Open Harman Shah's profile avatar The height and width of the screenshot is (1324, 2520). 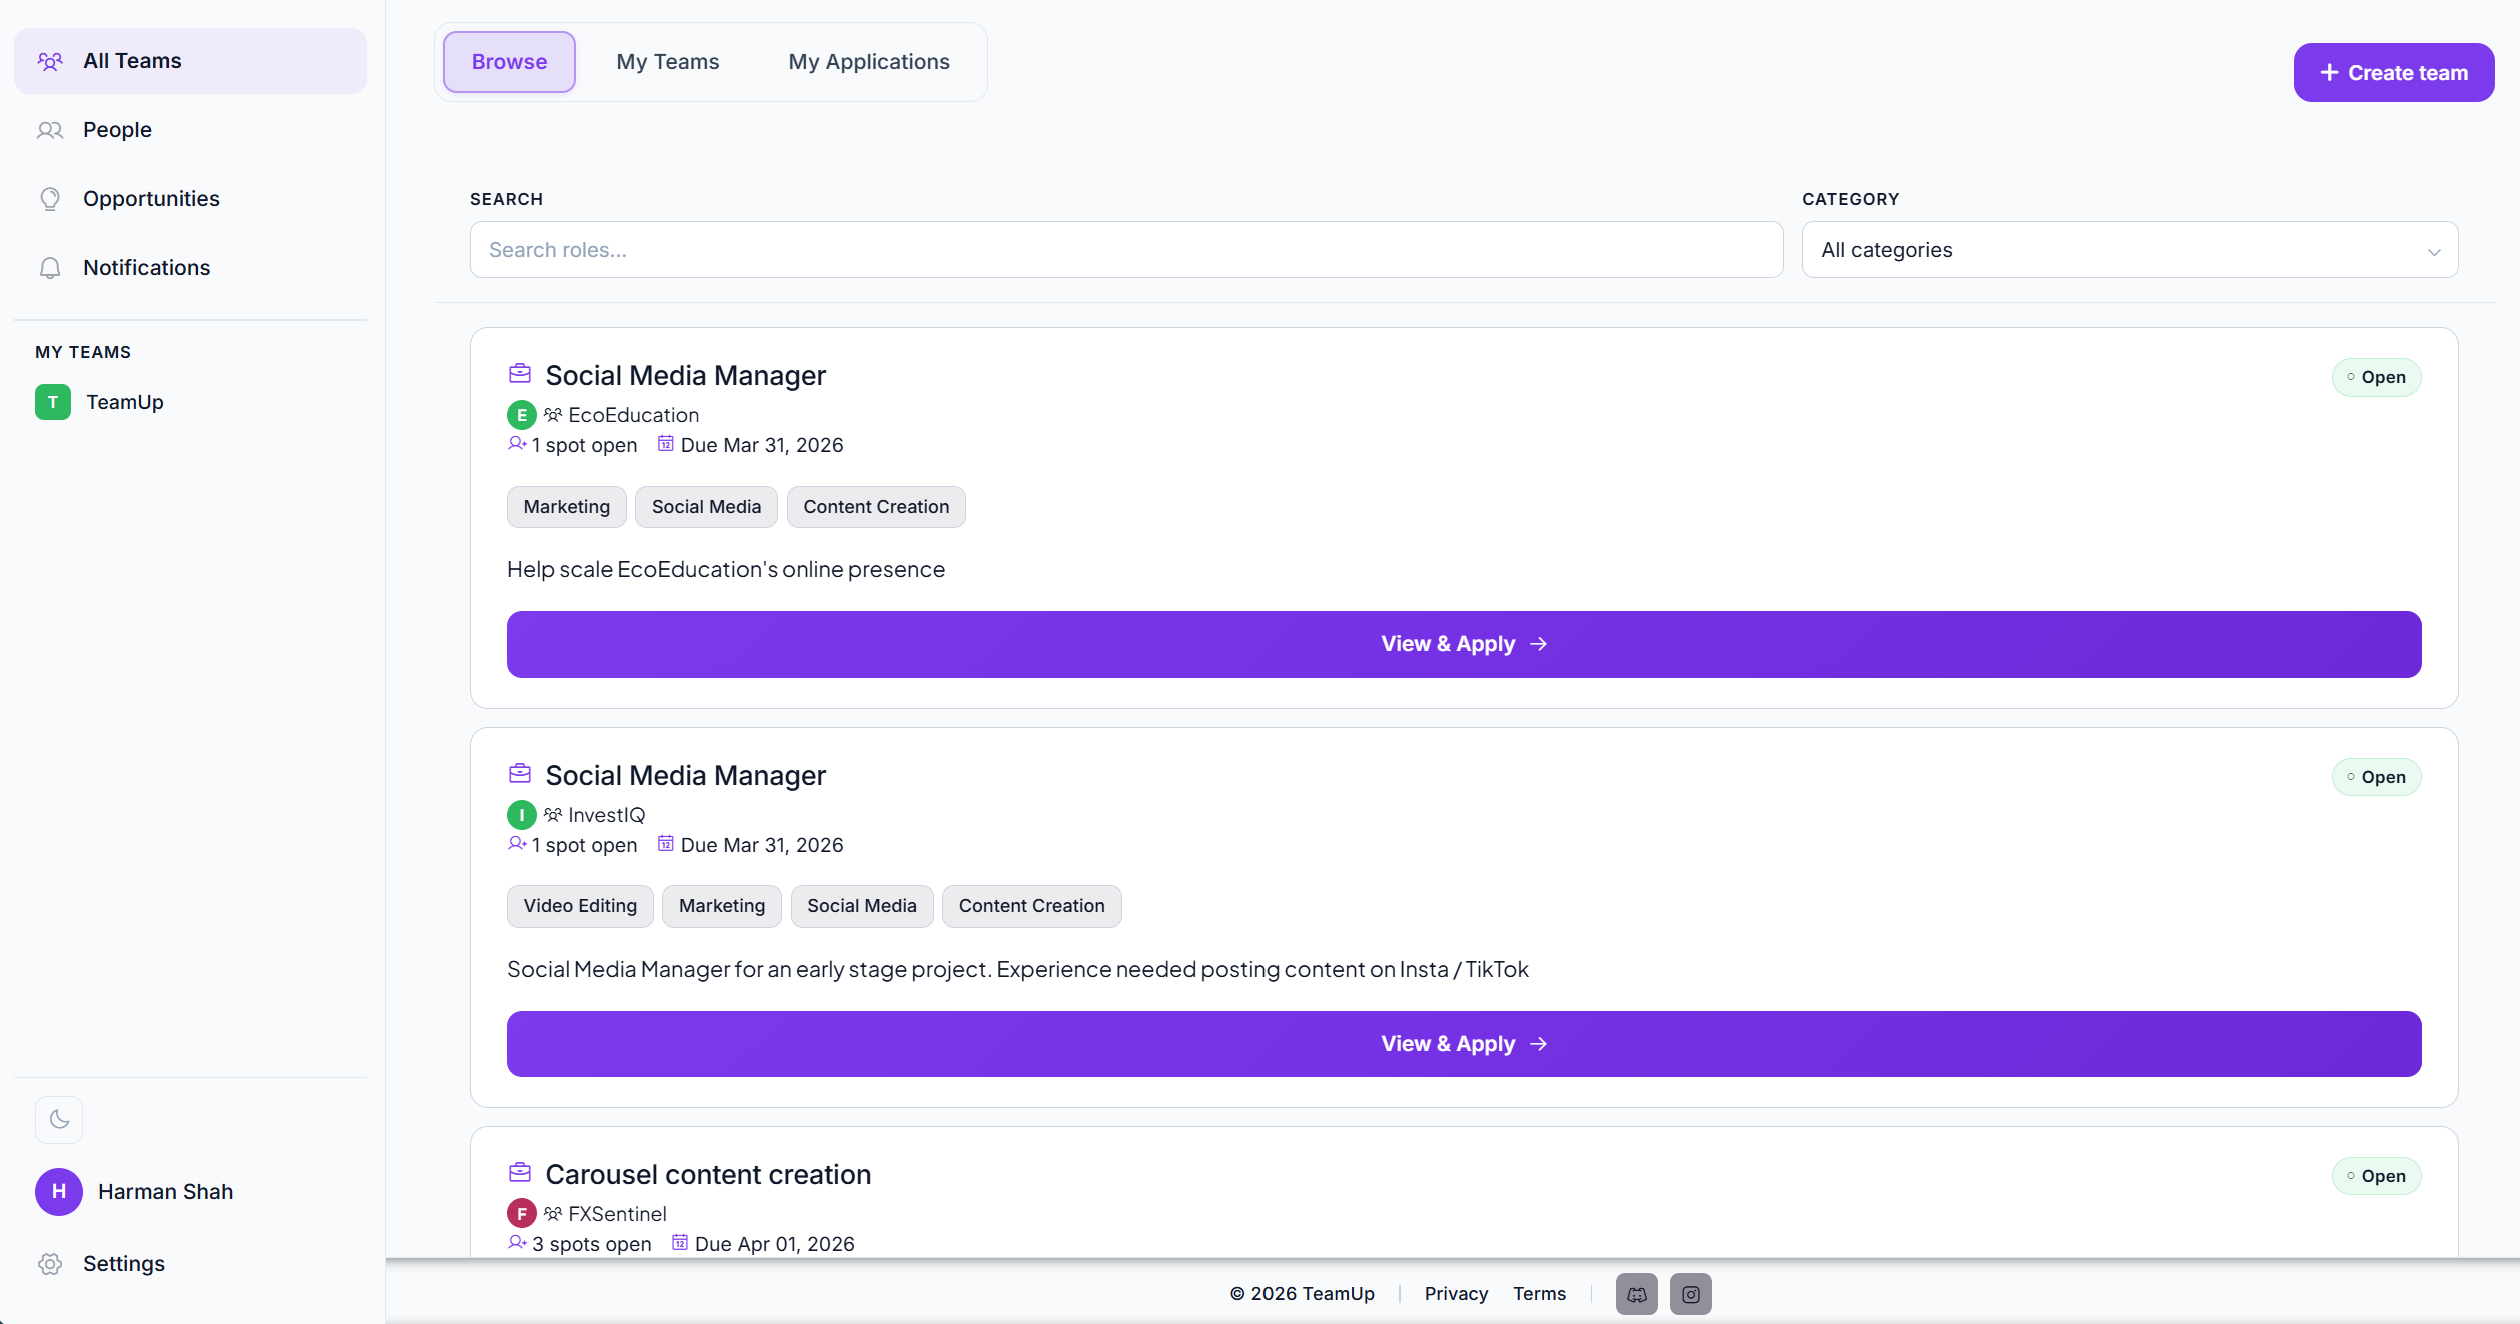(x=58, y=1191)
